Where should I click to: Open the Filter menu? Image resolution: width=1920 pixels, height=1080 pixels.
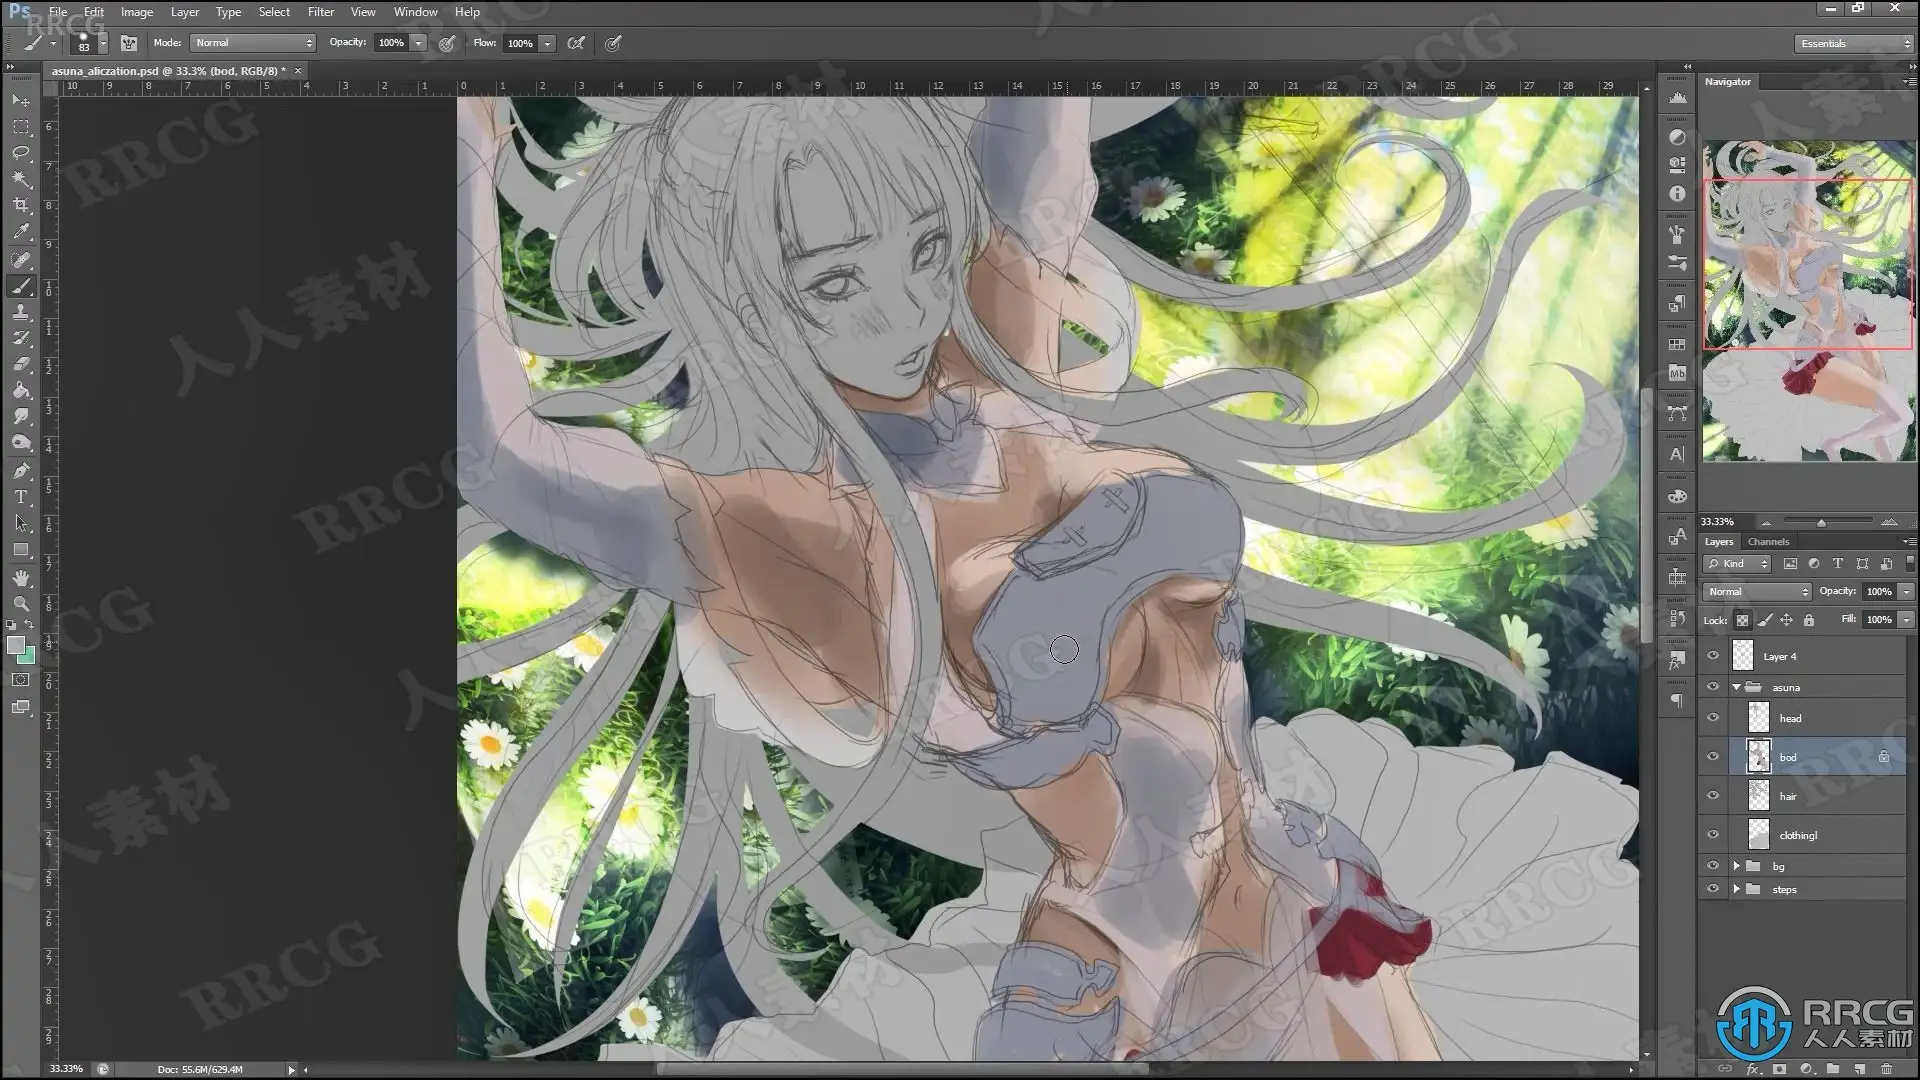point(320,12)
